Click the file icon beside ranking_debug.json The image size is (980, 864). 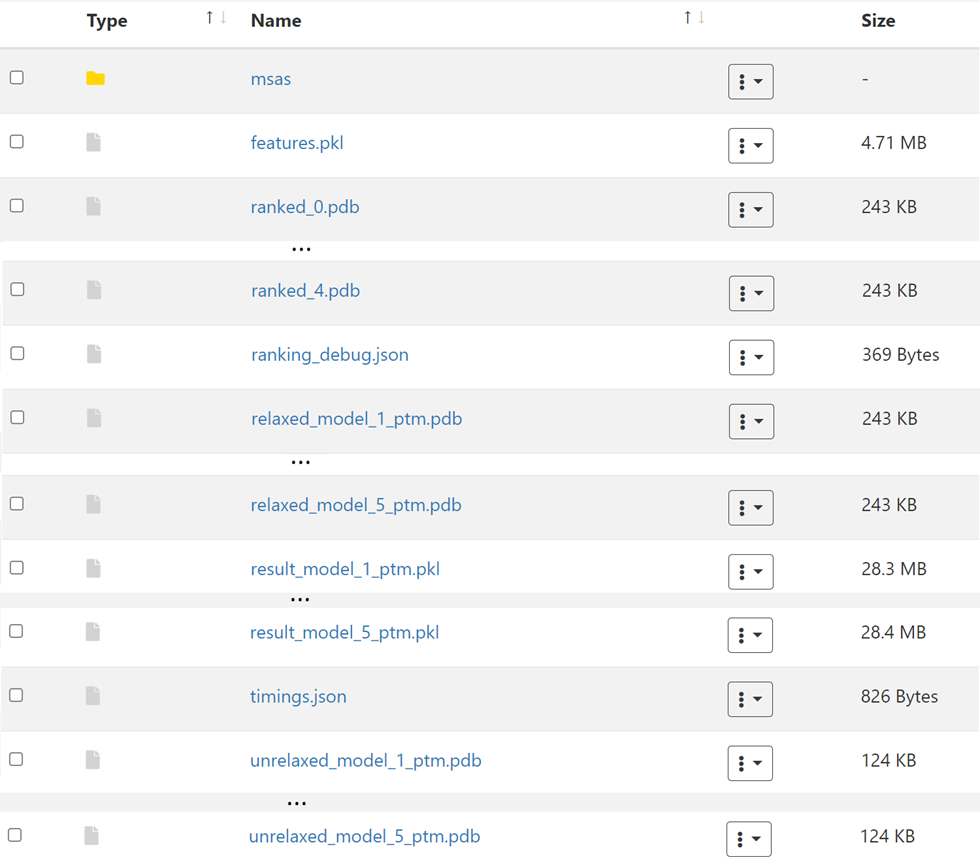[x=93, y=354]
